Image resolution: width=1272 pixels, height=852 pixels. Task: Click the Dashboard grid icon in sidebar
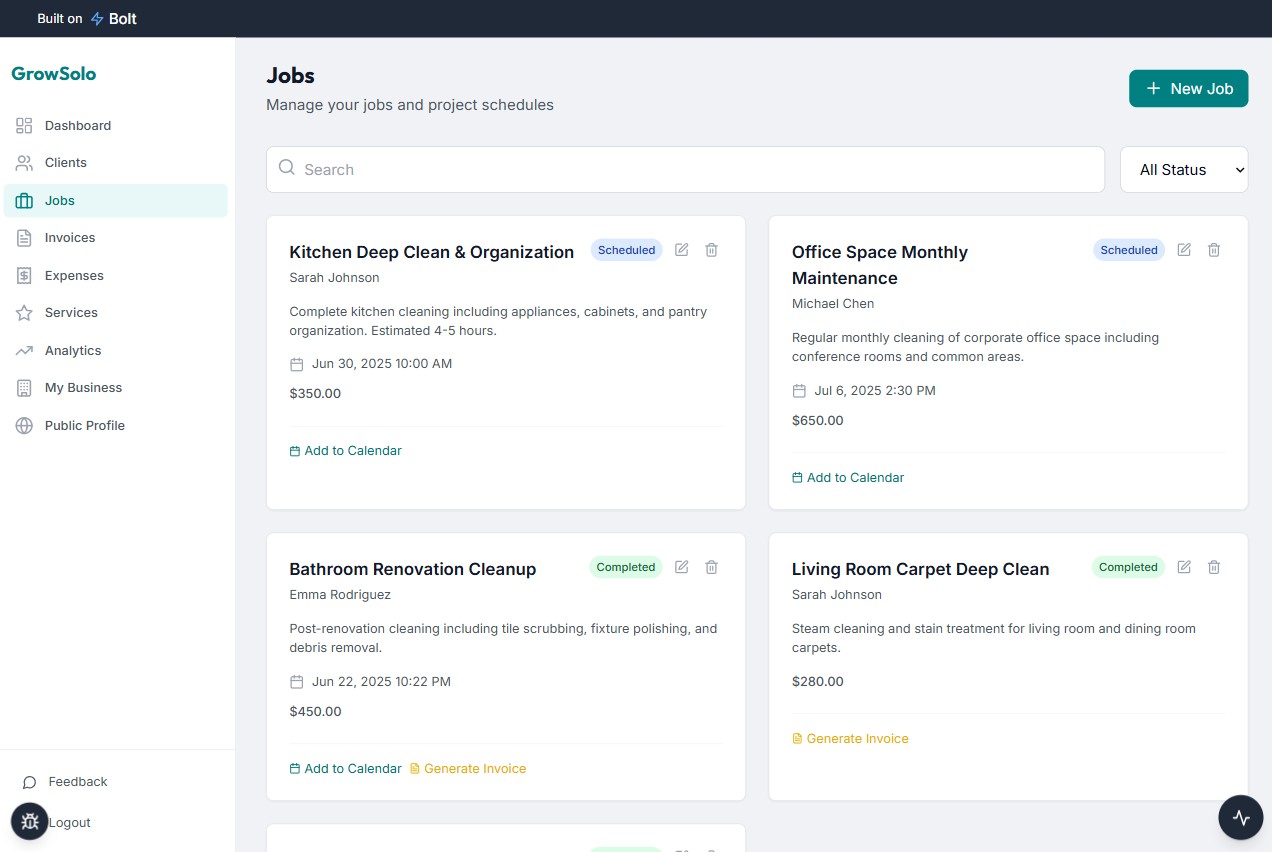tap(24, 125)
